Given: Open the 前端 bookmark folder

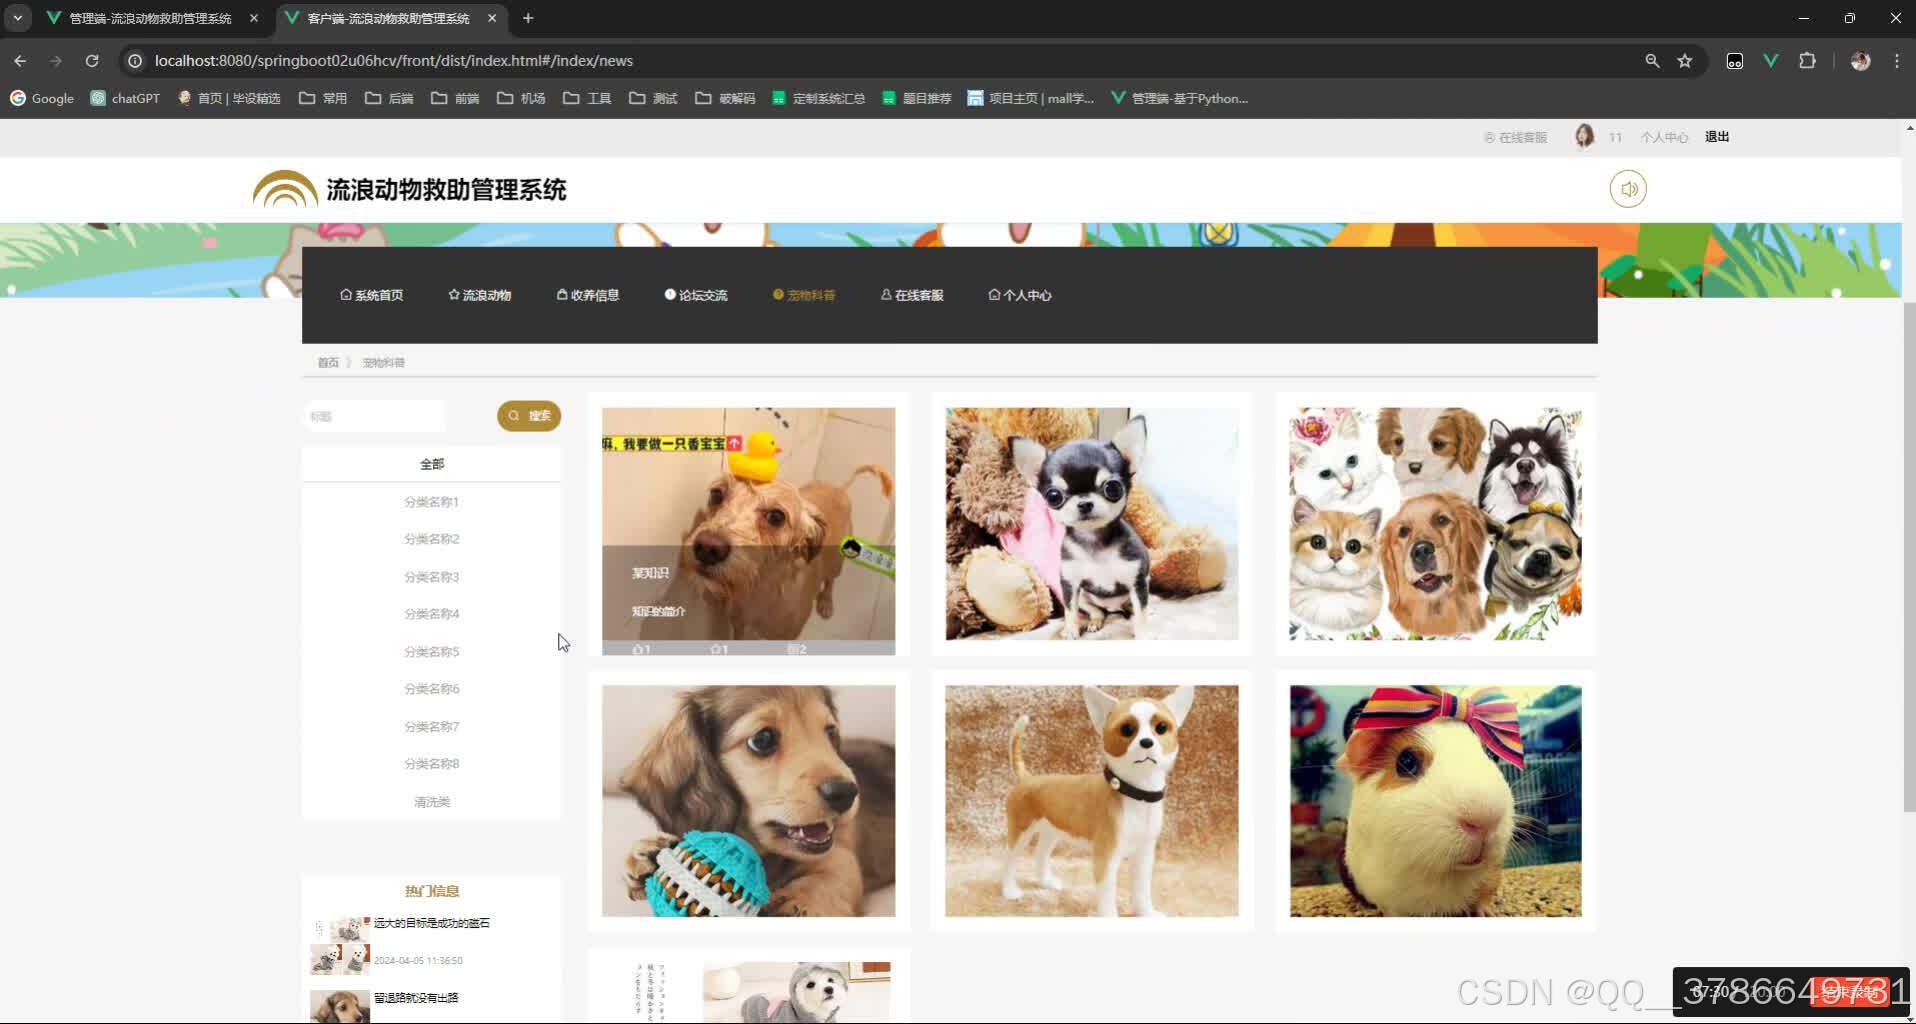Looking at the screenshot, I should [455, 98].
